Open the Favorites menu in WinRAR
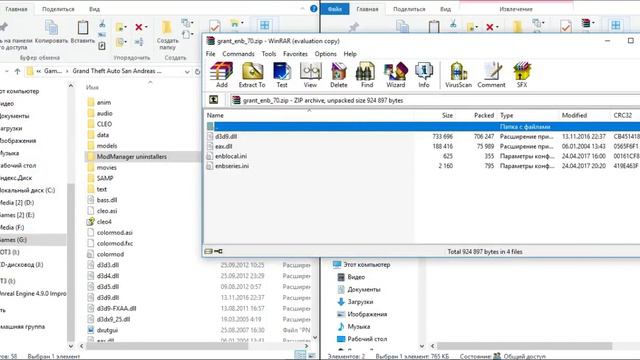 tap(295, 54)
